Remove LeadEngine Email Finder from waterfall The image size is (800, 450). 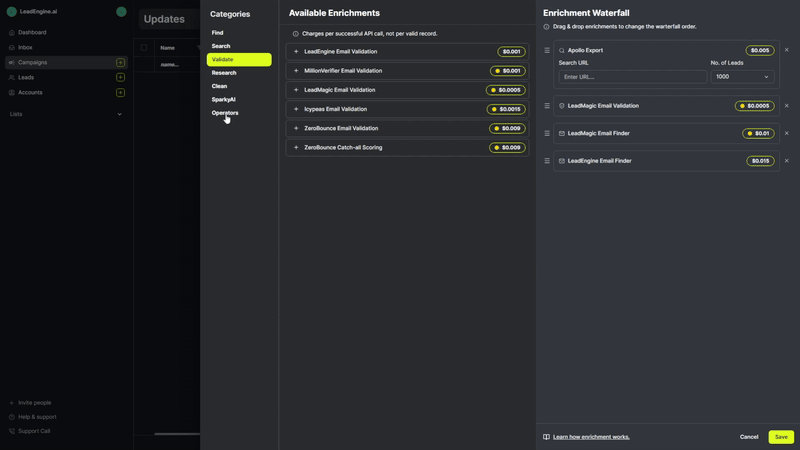pos(786,161)
